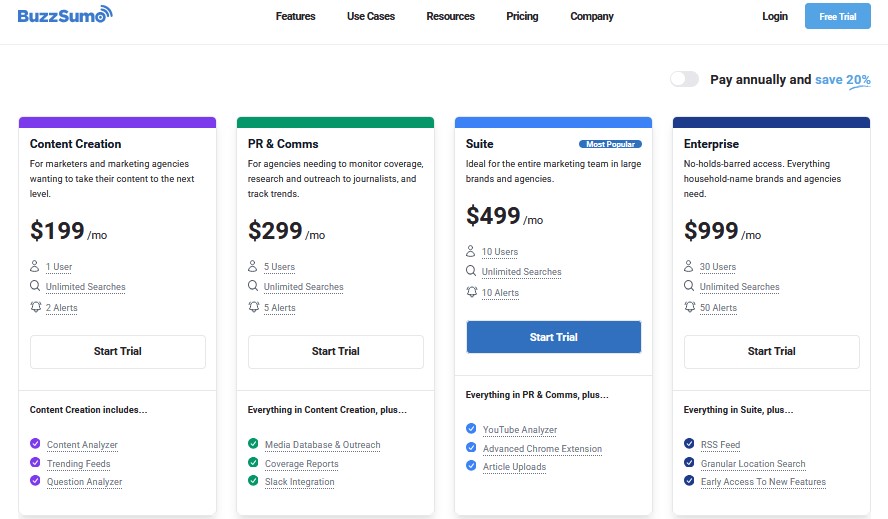Toggle the Pay annually switch
Image resolution: width=888 pixels, height=519 pixels.
tap(684, 79)
